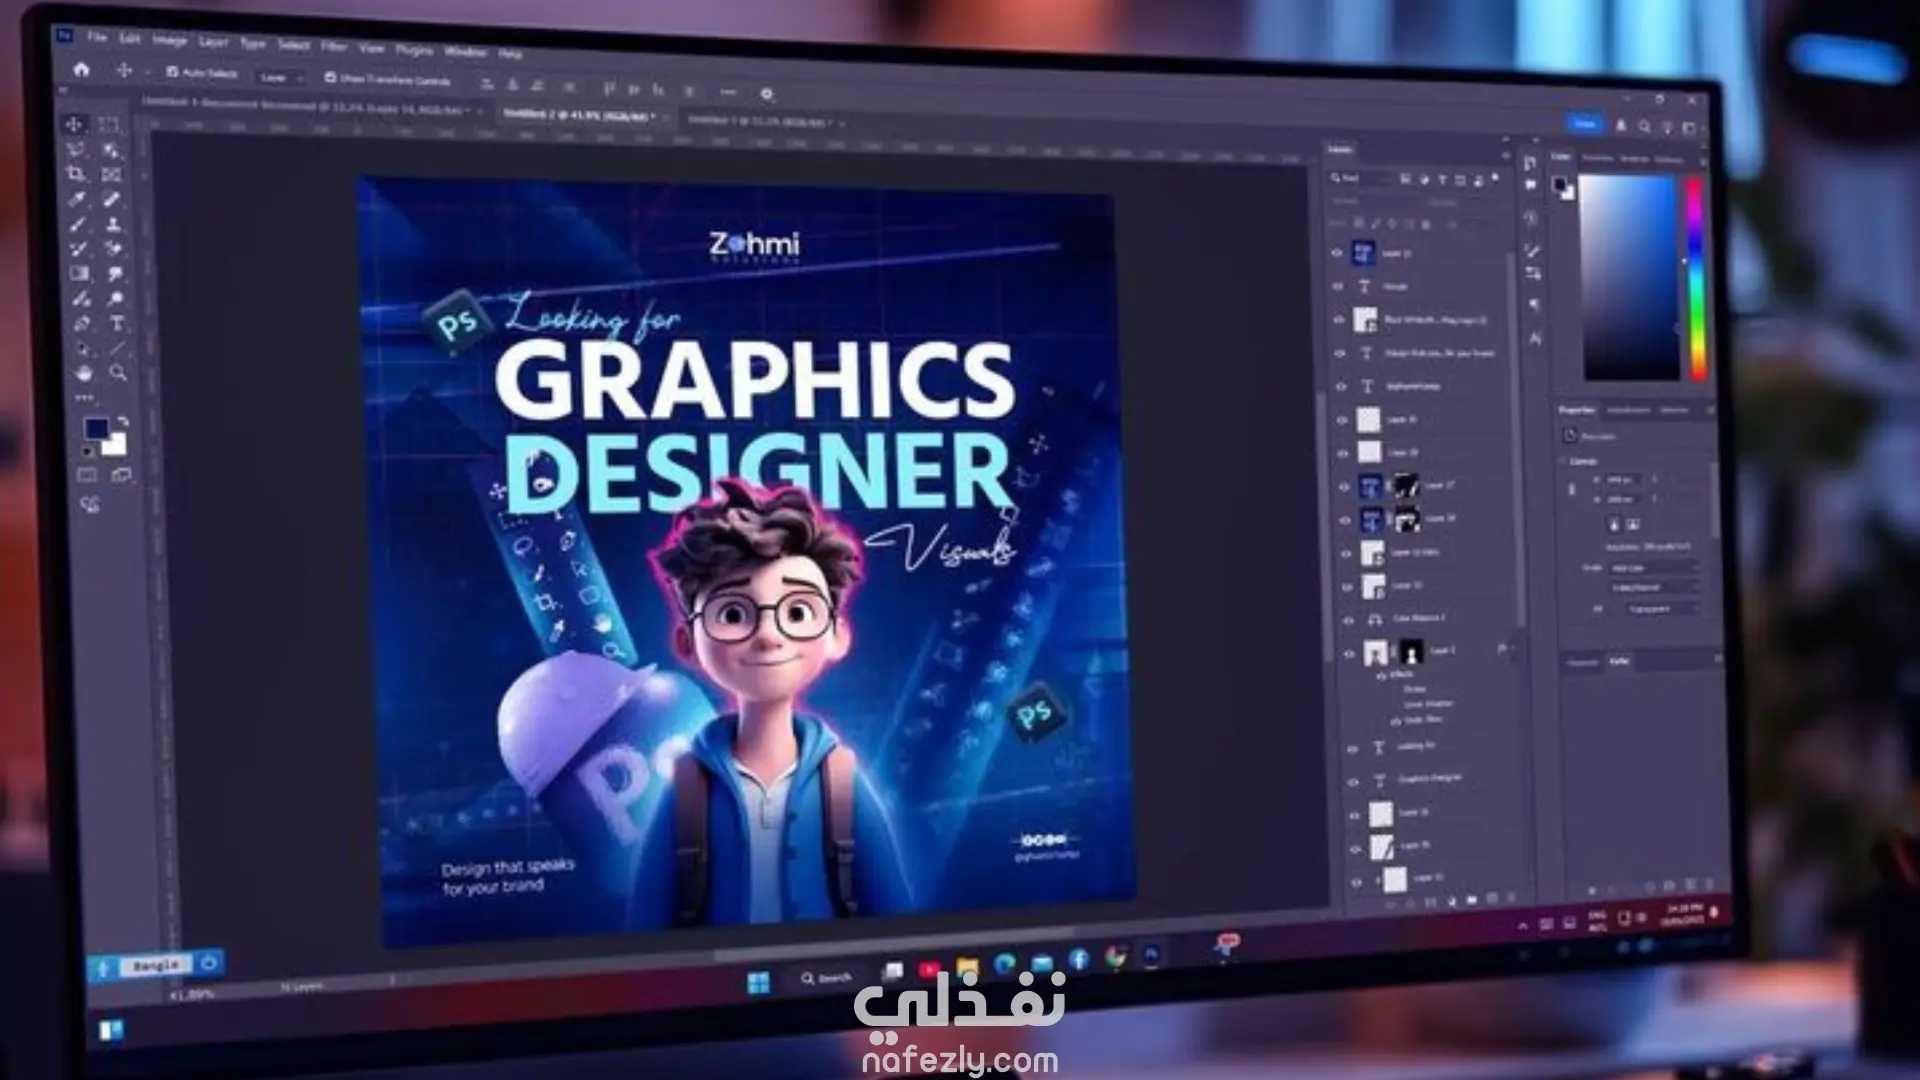The image size is (1920, 1080).
Task: Select the Brush tool
Action: 78,224
